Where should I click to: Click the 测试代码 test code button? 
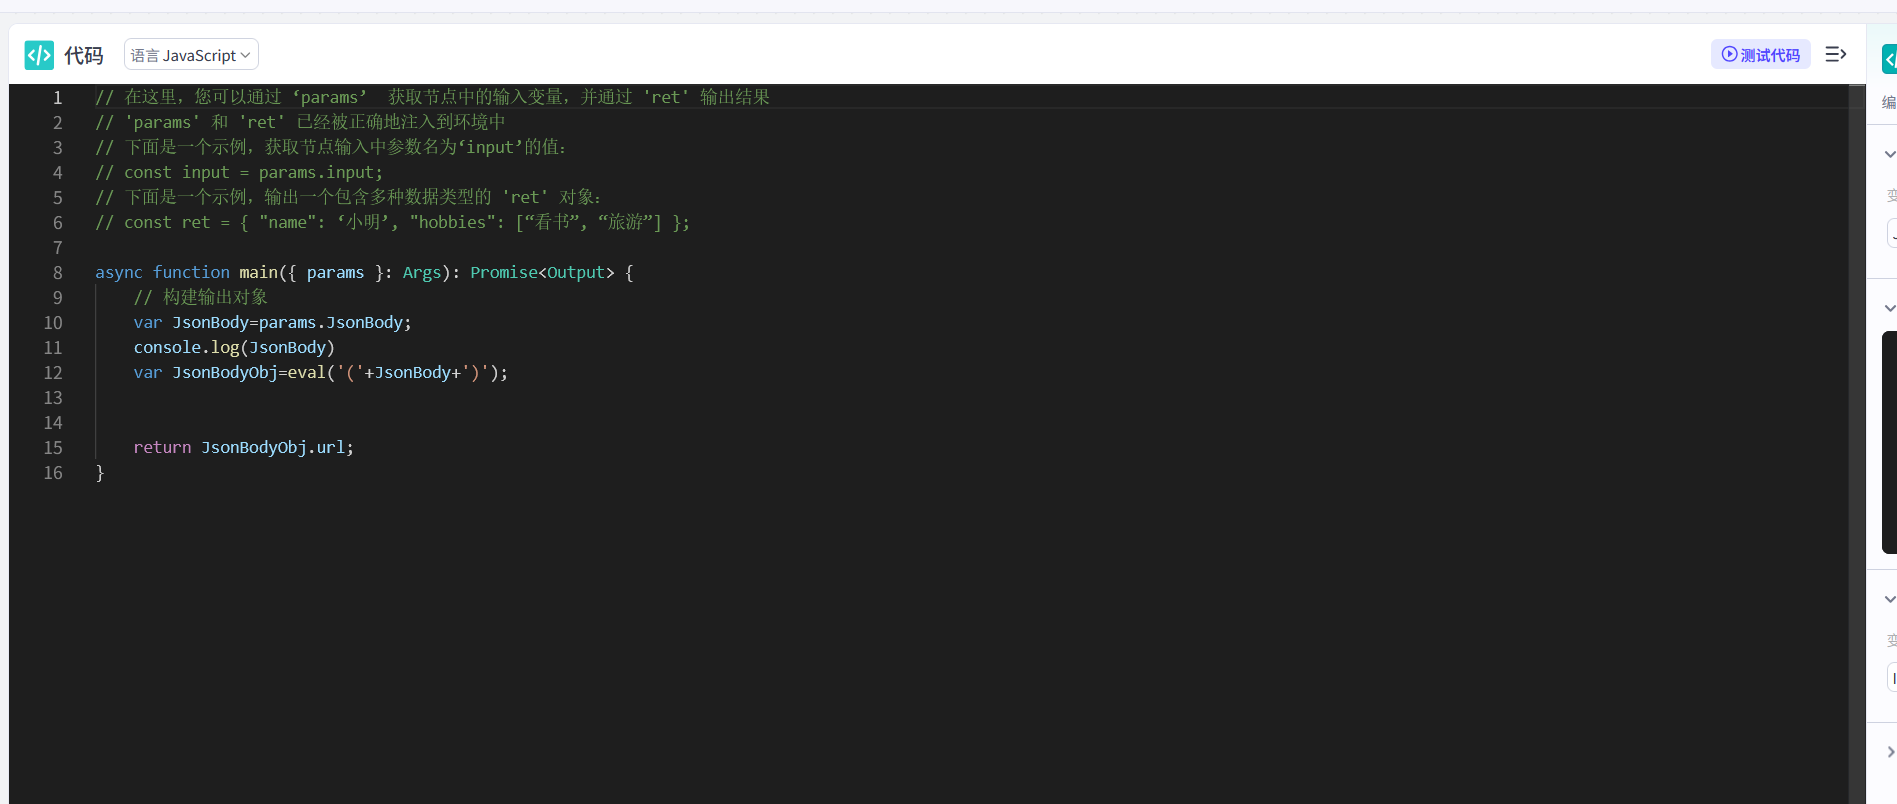pyautogui.click(x=1760, y=55)
